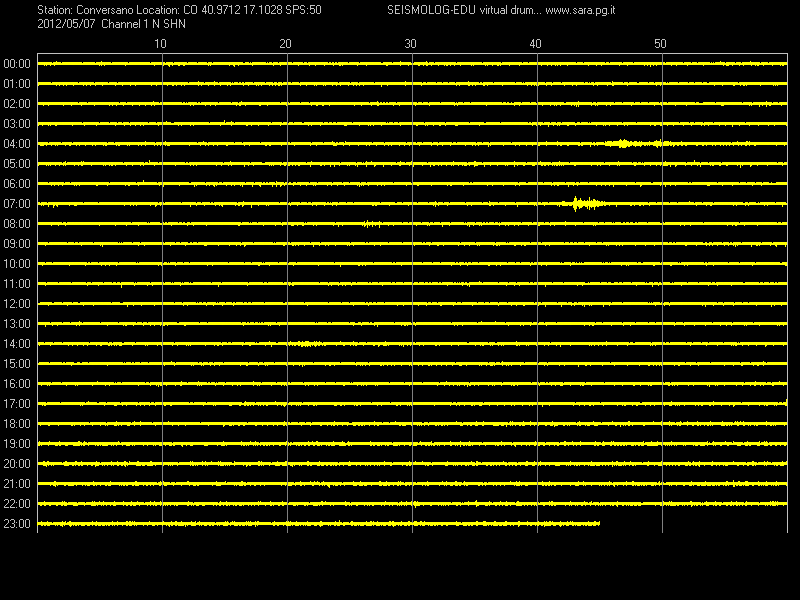Click the Channel 1 N SHN label
Image resolution: width=800 pixels, height=600 pixels.
pyautogui.click(x=143, y=24)
